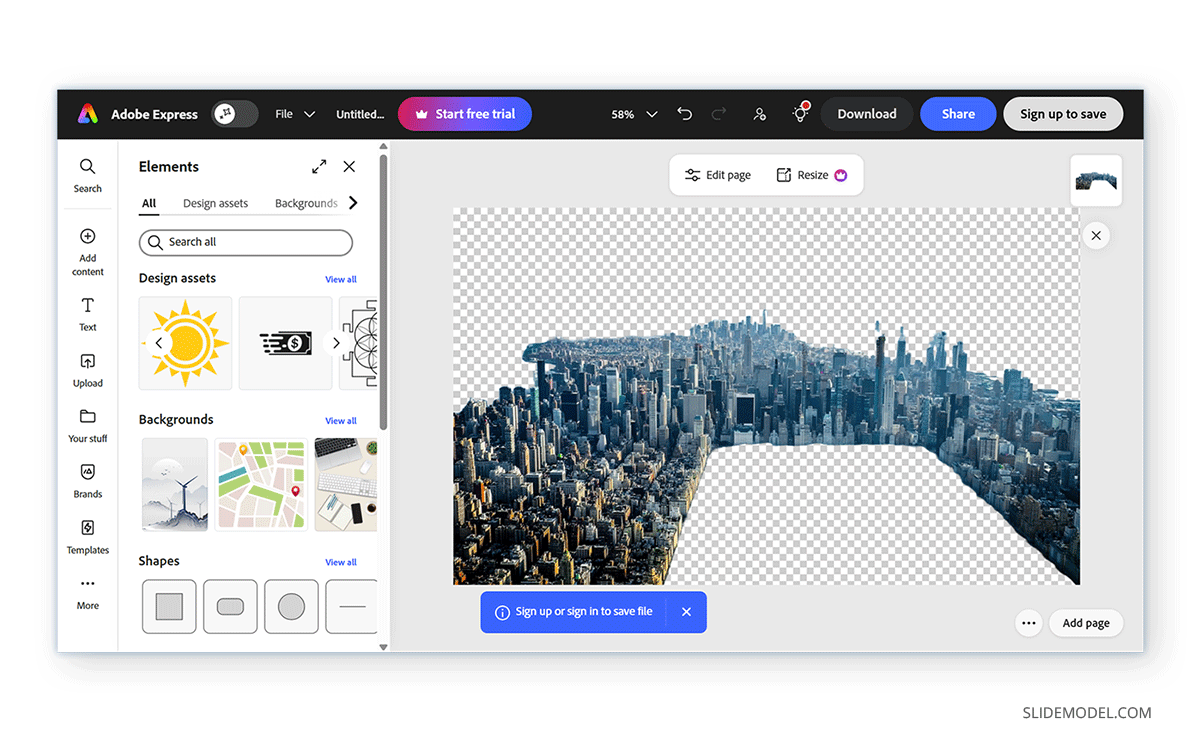Click the Add page button

click(x=1086, y=623)
